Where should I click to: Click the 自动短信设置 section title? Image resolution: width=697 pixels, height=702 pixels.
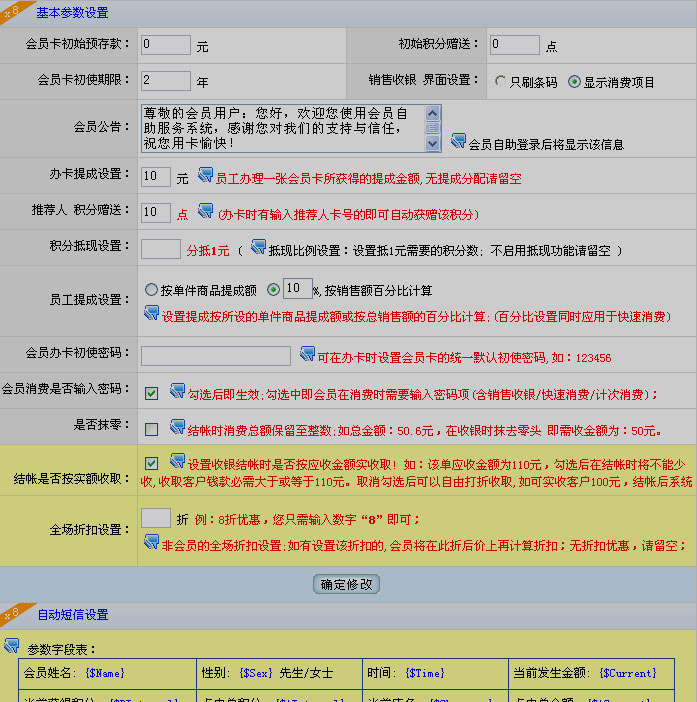click(73, 615)
